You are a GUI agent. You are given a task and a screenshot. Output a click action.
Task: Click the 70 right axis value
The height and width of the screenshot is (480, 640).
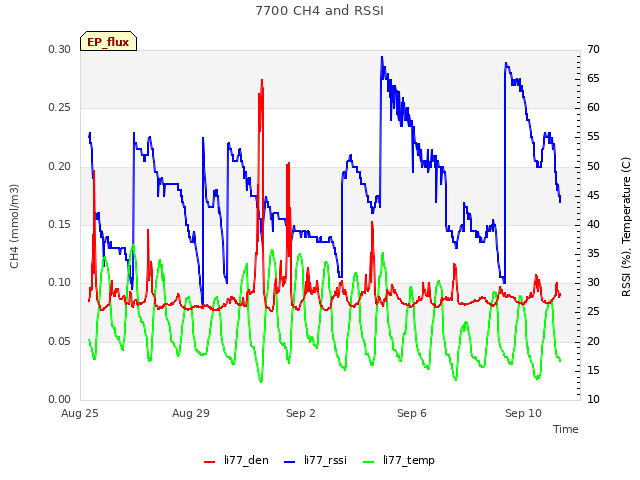[x=593, y=49]
